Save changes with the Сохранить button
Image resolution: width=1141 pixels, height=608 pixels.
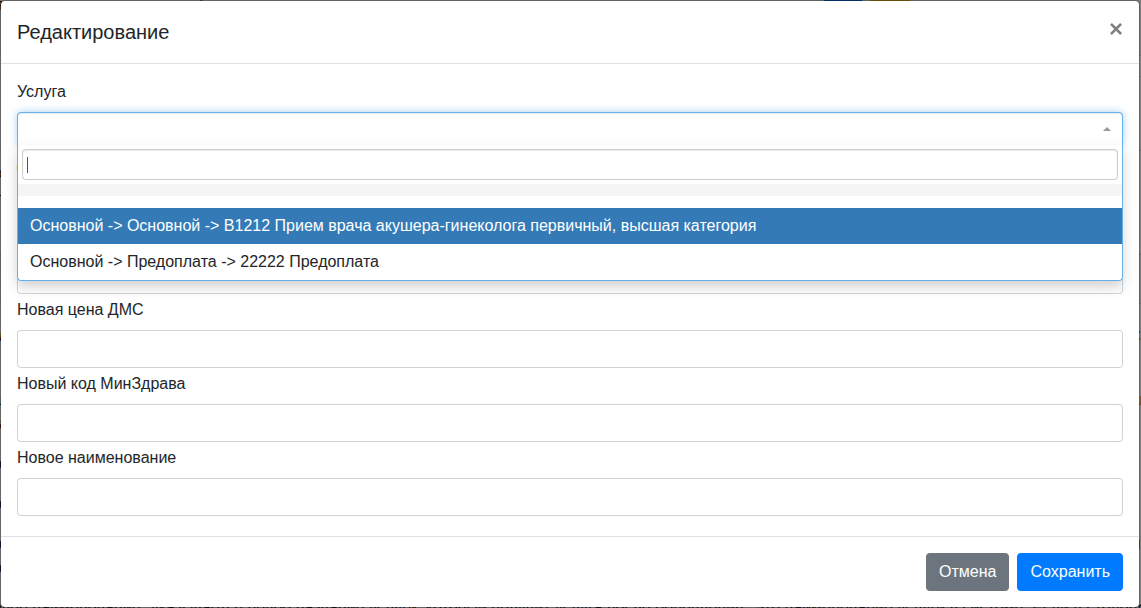click(1069, 572)
